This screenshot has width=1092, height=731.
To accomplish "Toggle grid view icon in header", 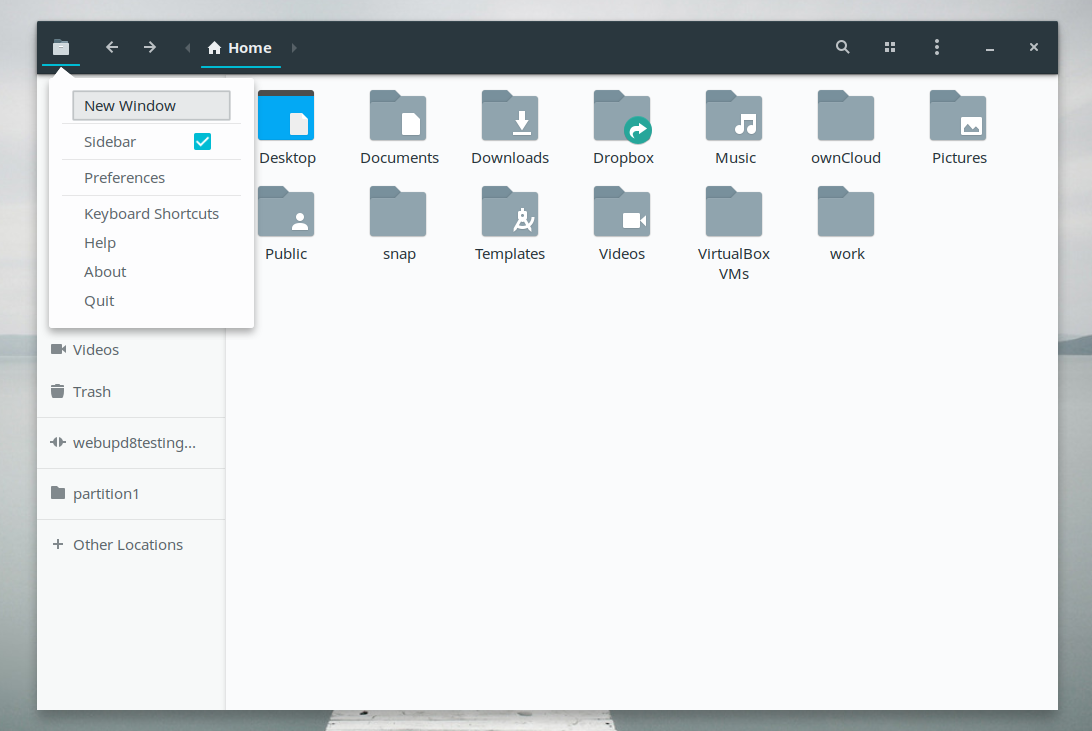I will click(890, 47).
